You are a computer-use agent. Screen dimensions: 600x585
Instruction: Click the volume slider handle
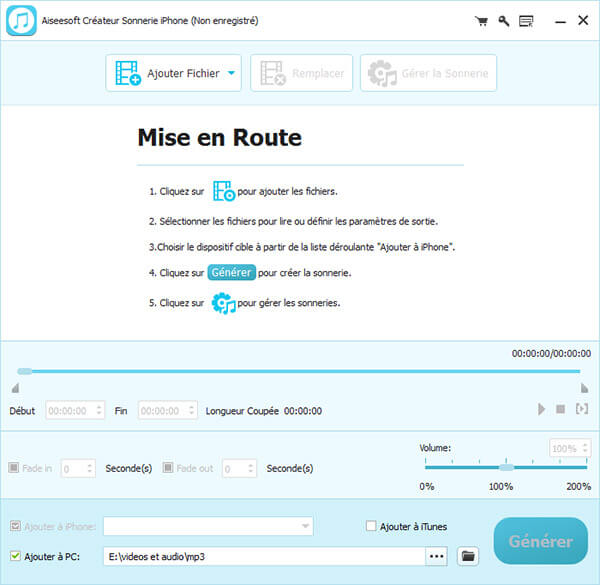tap(507, 467)
